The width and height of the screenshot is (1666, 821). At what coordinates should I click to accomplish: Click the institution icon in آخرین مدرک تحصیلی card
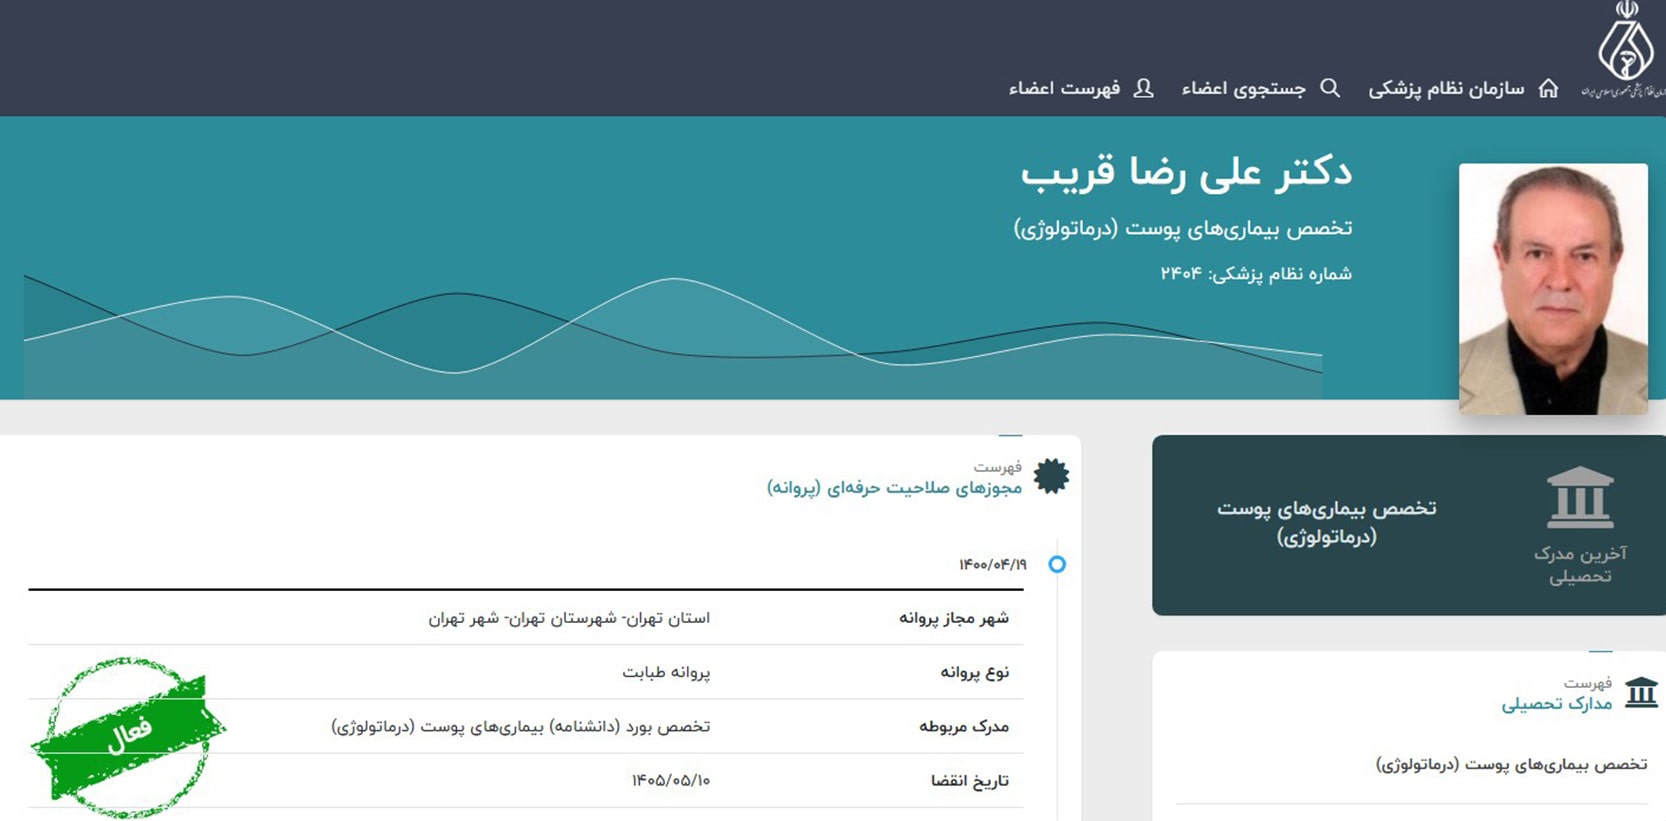(x=1580, y=497)
